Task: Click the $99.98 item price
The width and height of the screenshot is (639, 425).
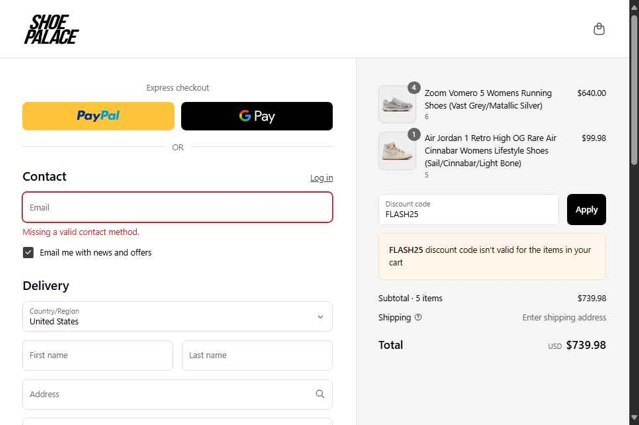Action: pos(594,138)
